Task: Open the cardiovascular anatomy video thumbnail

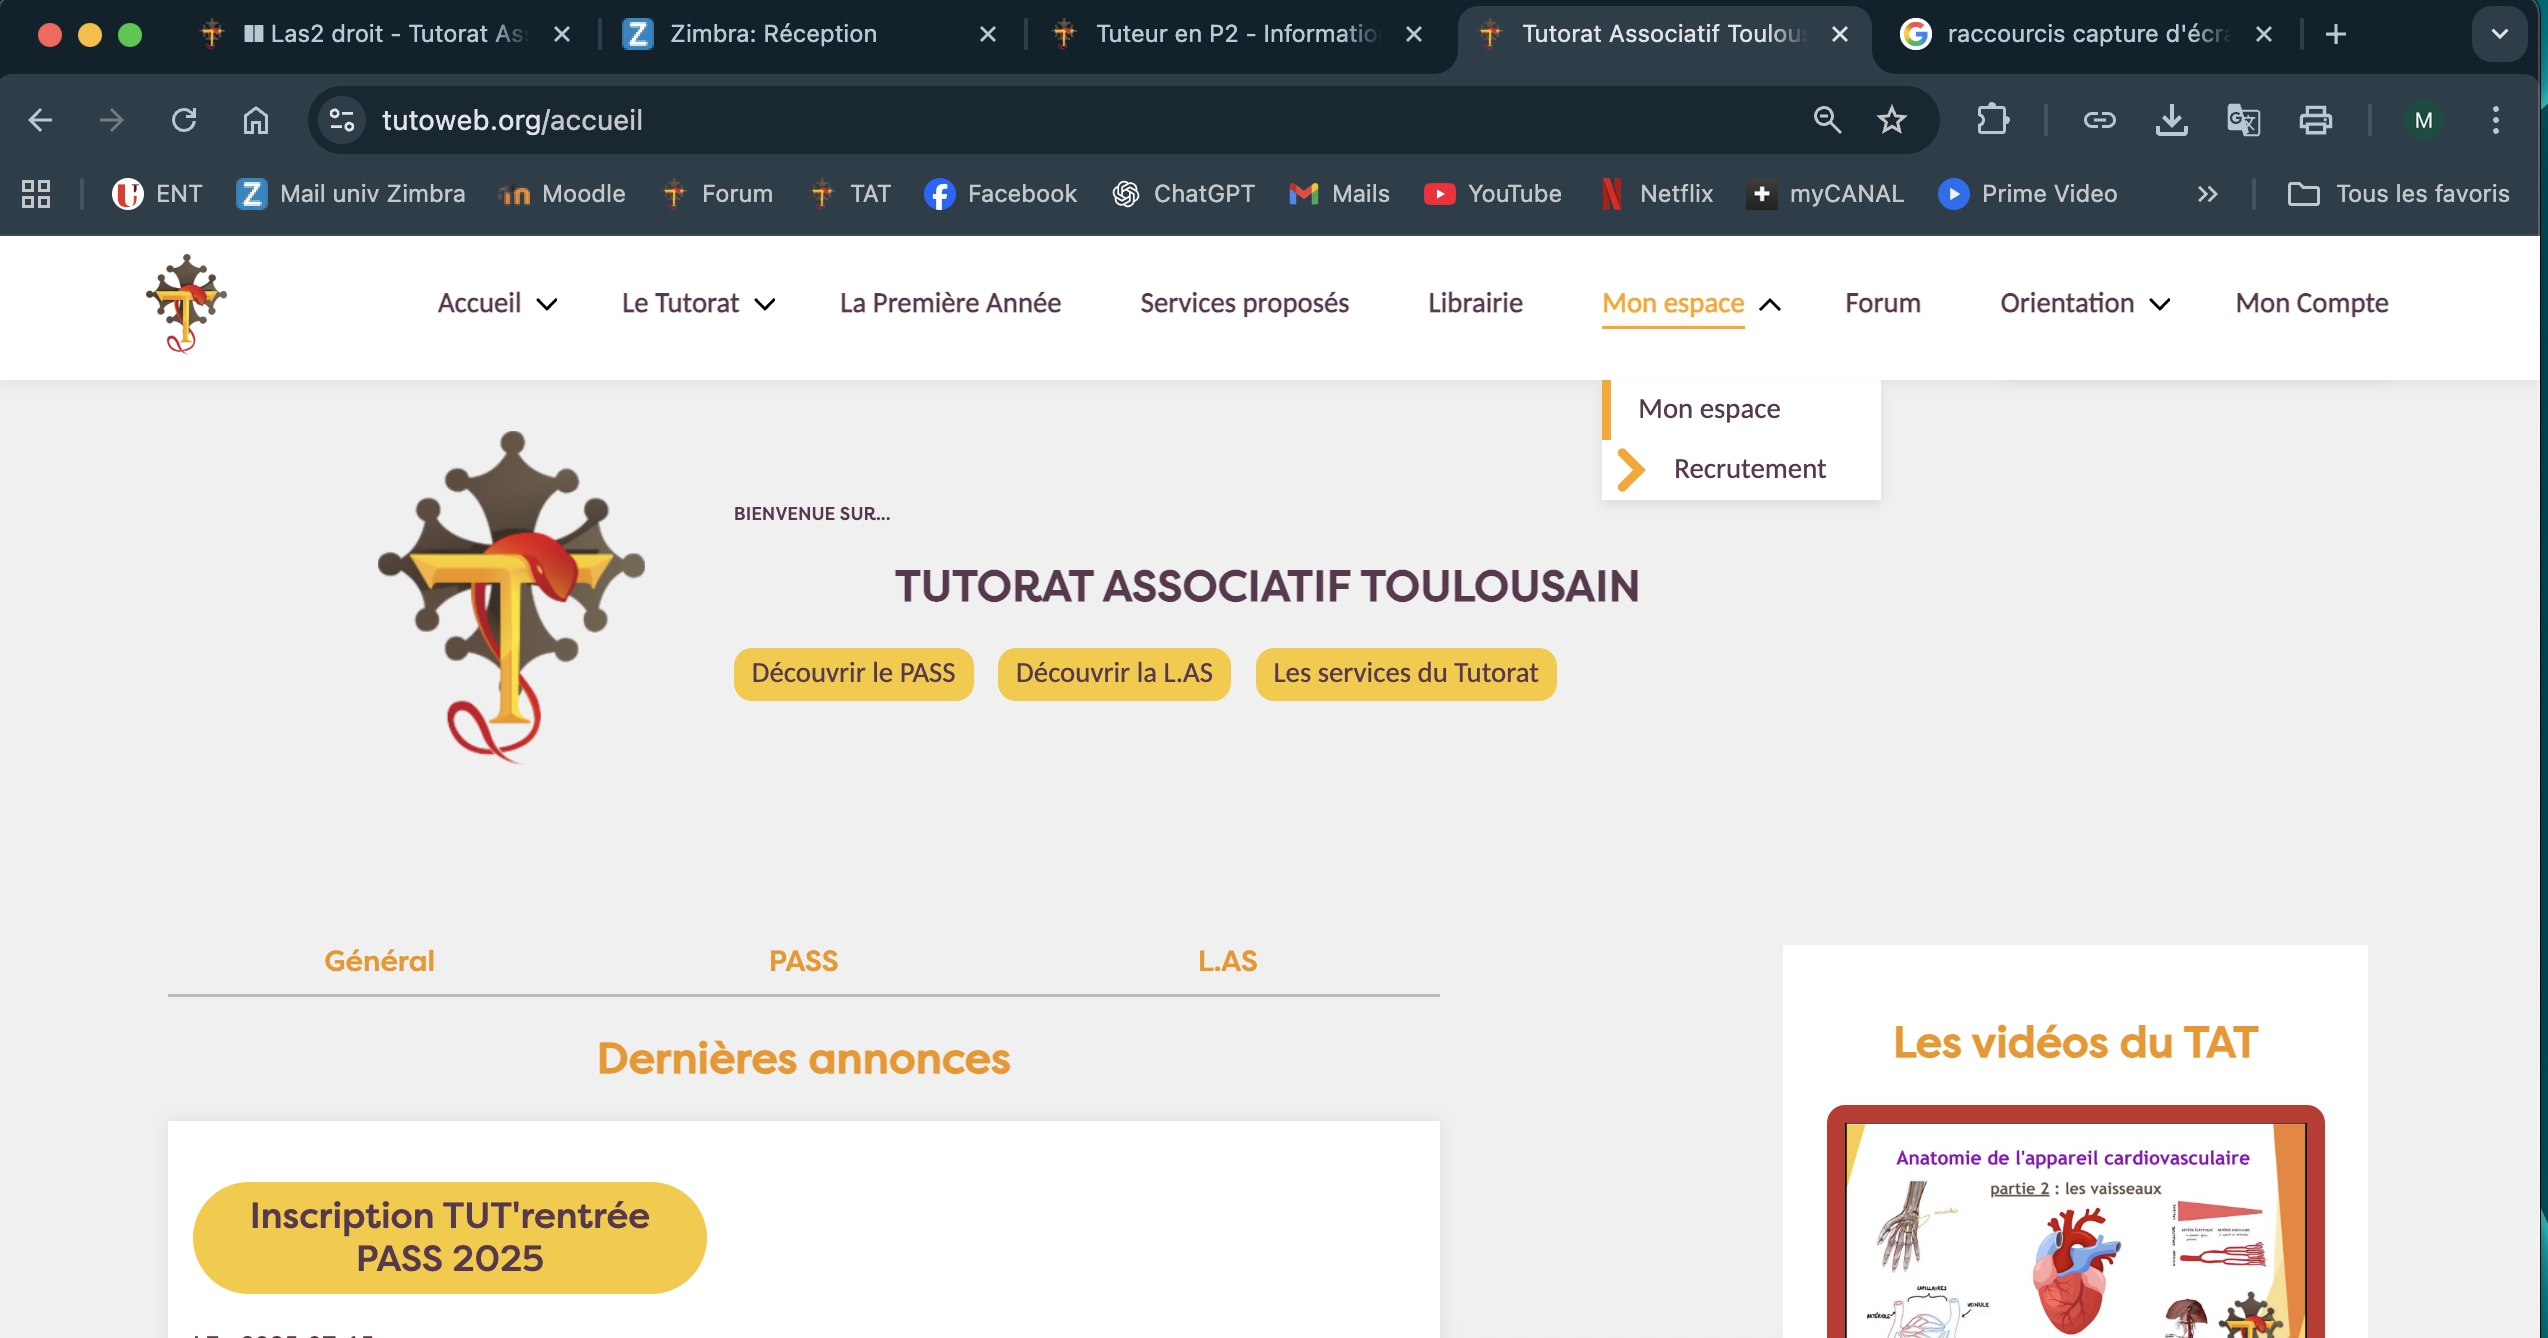Action: [x=2075, y=1230]
